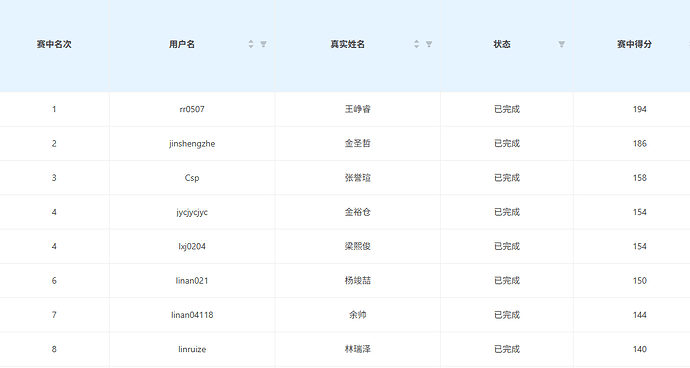Click the score 158
This screenshot has width=690, height=368.
[x=639, y=178]
